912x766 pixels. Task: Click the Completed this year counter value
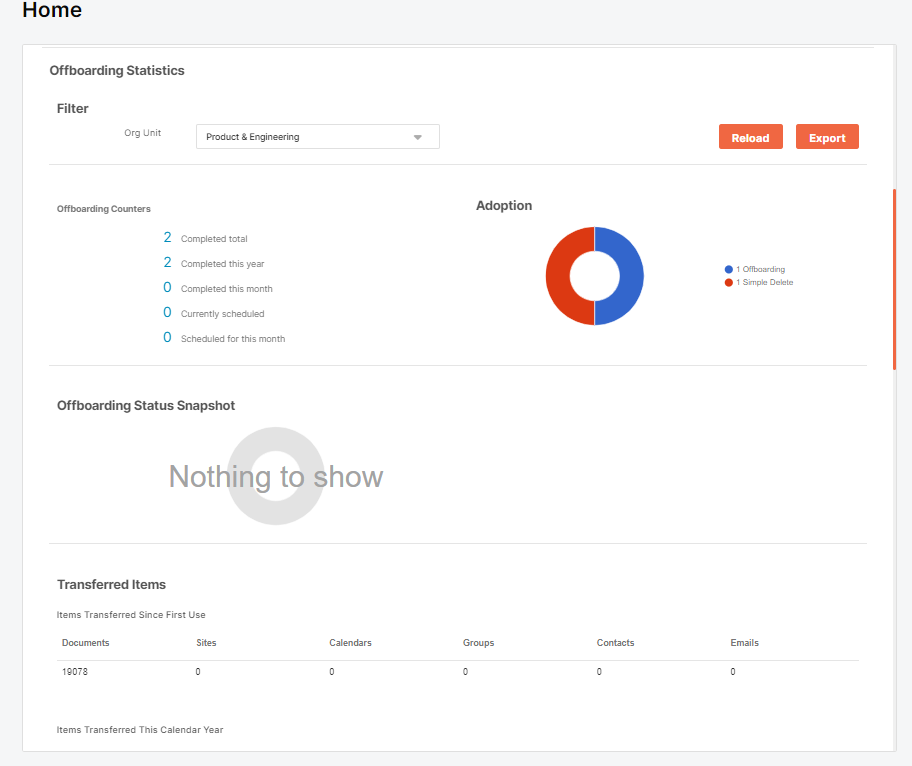[167, 262]
